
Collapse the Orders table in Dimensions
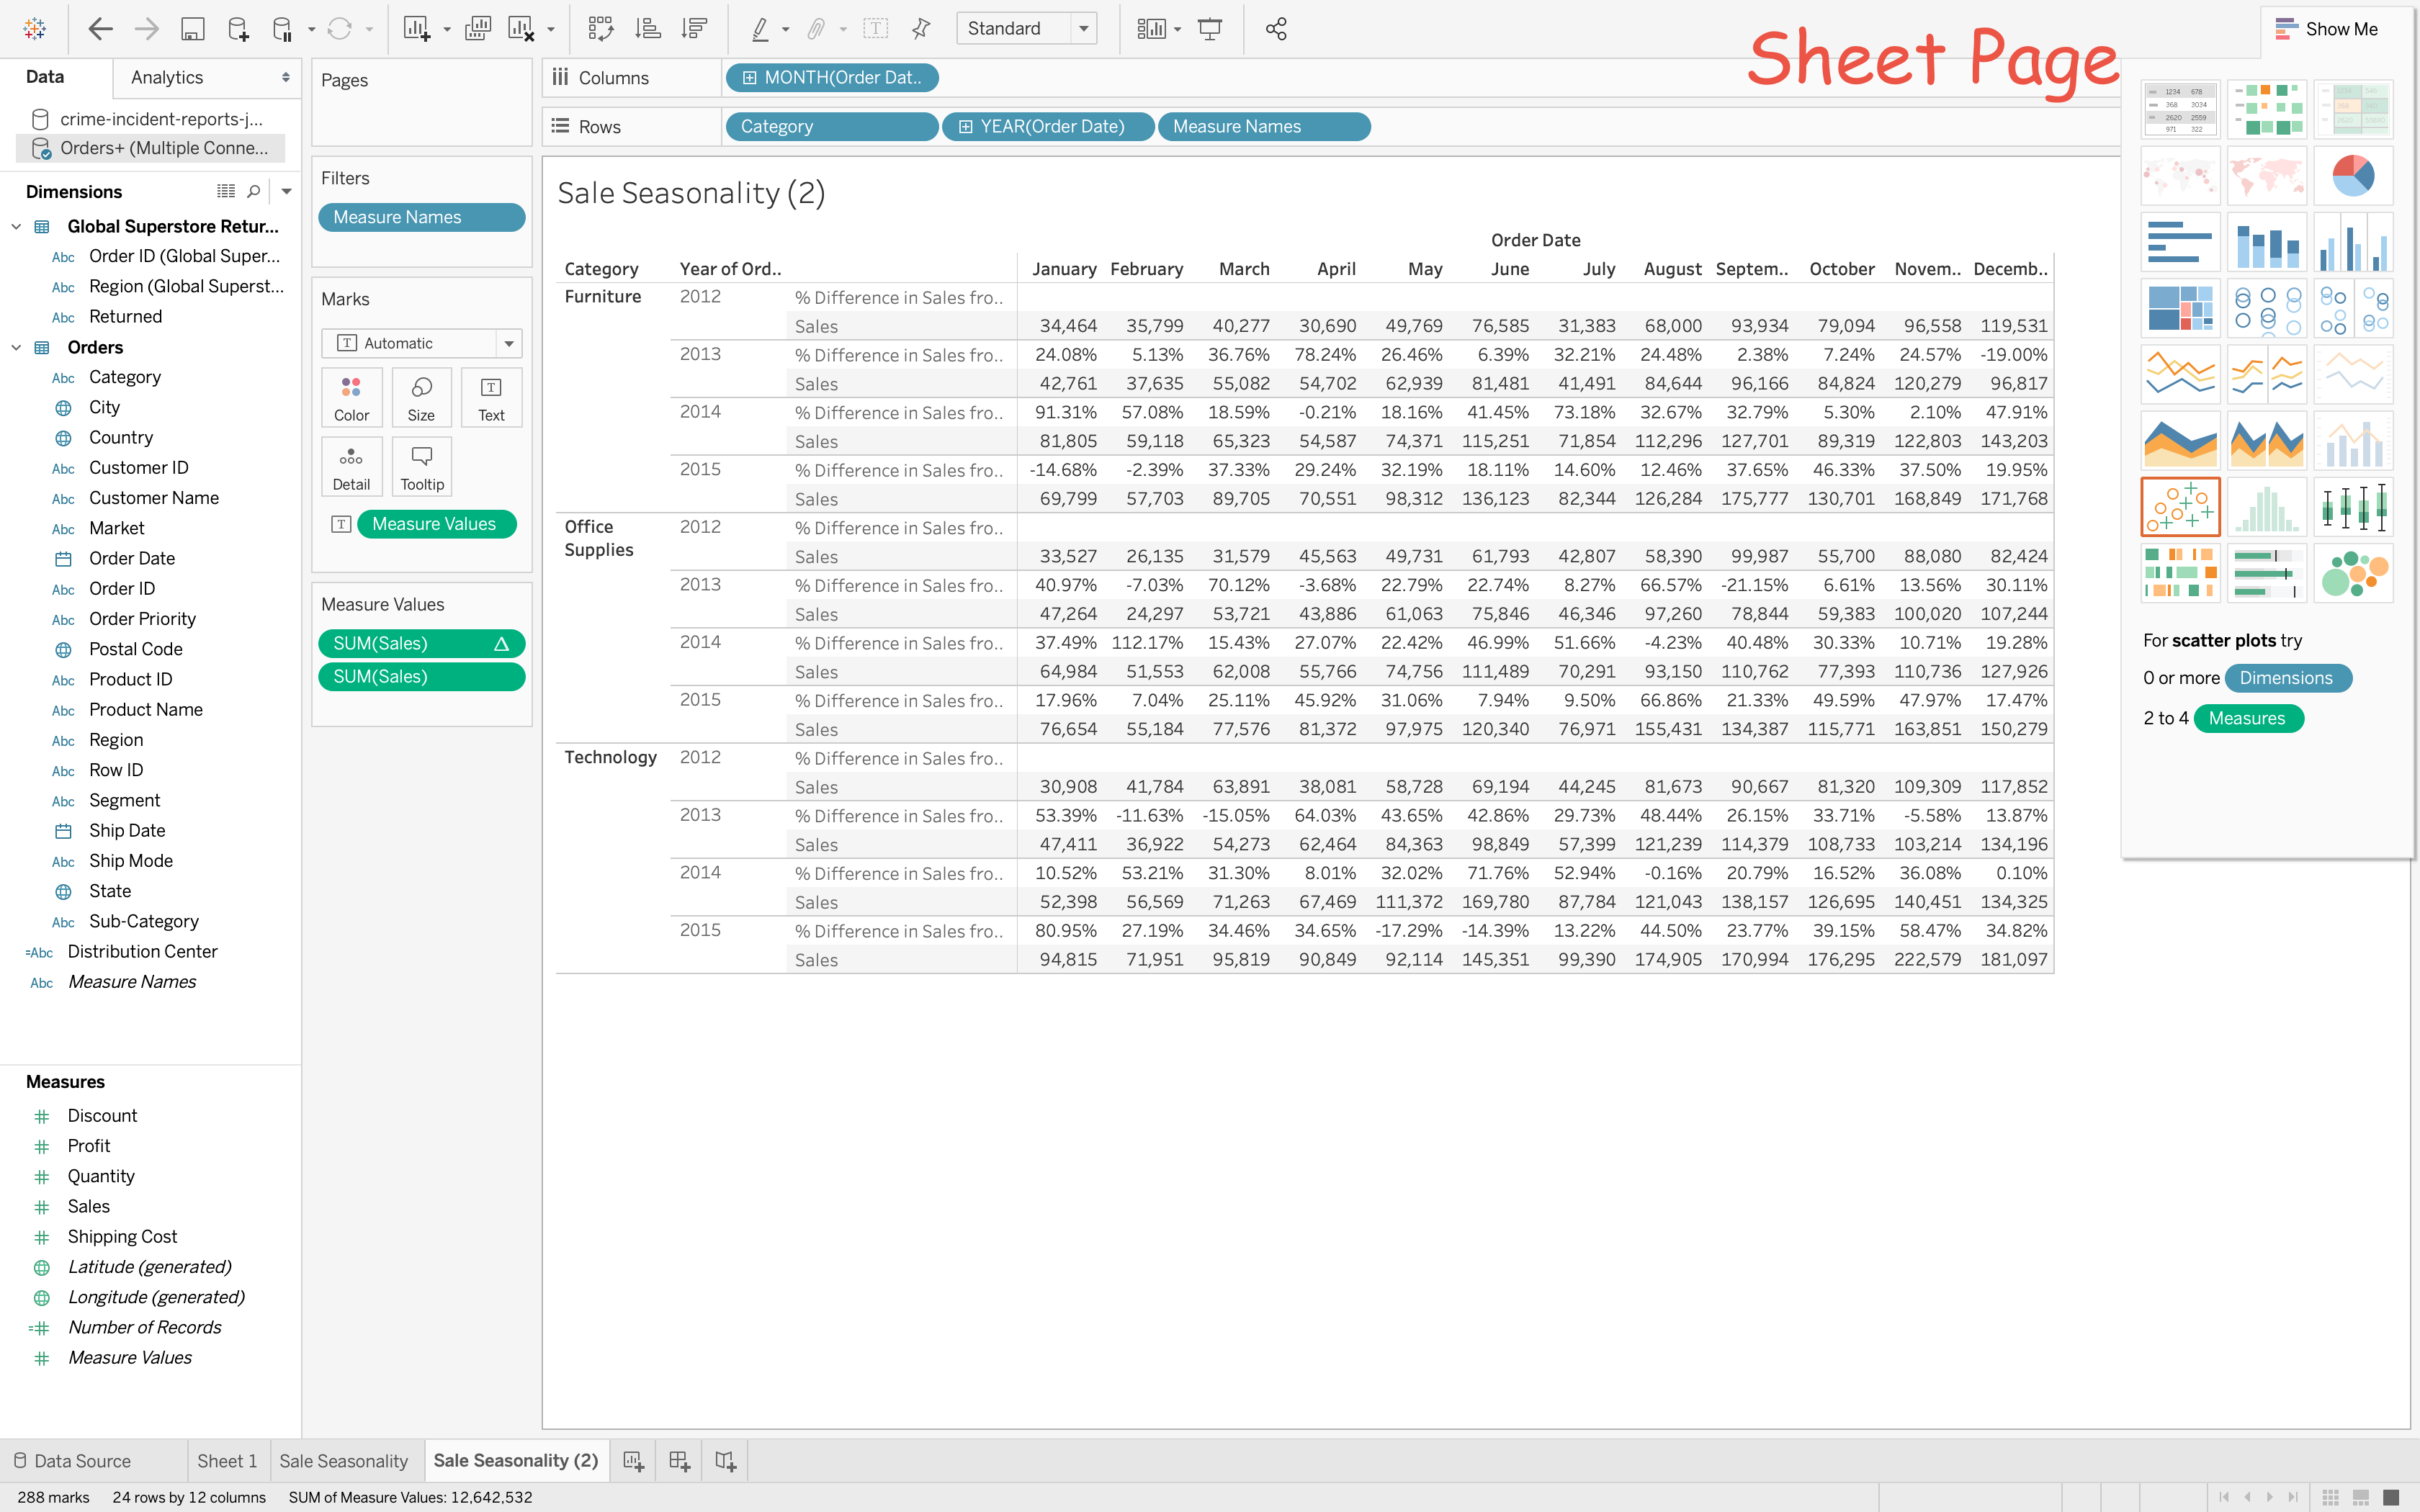pyautogui.click(x=16, y=347)
